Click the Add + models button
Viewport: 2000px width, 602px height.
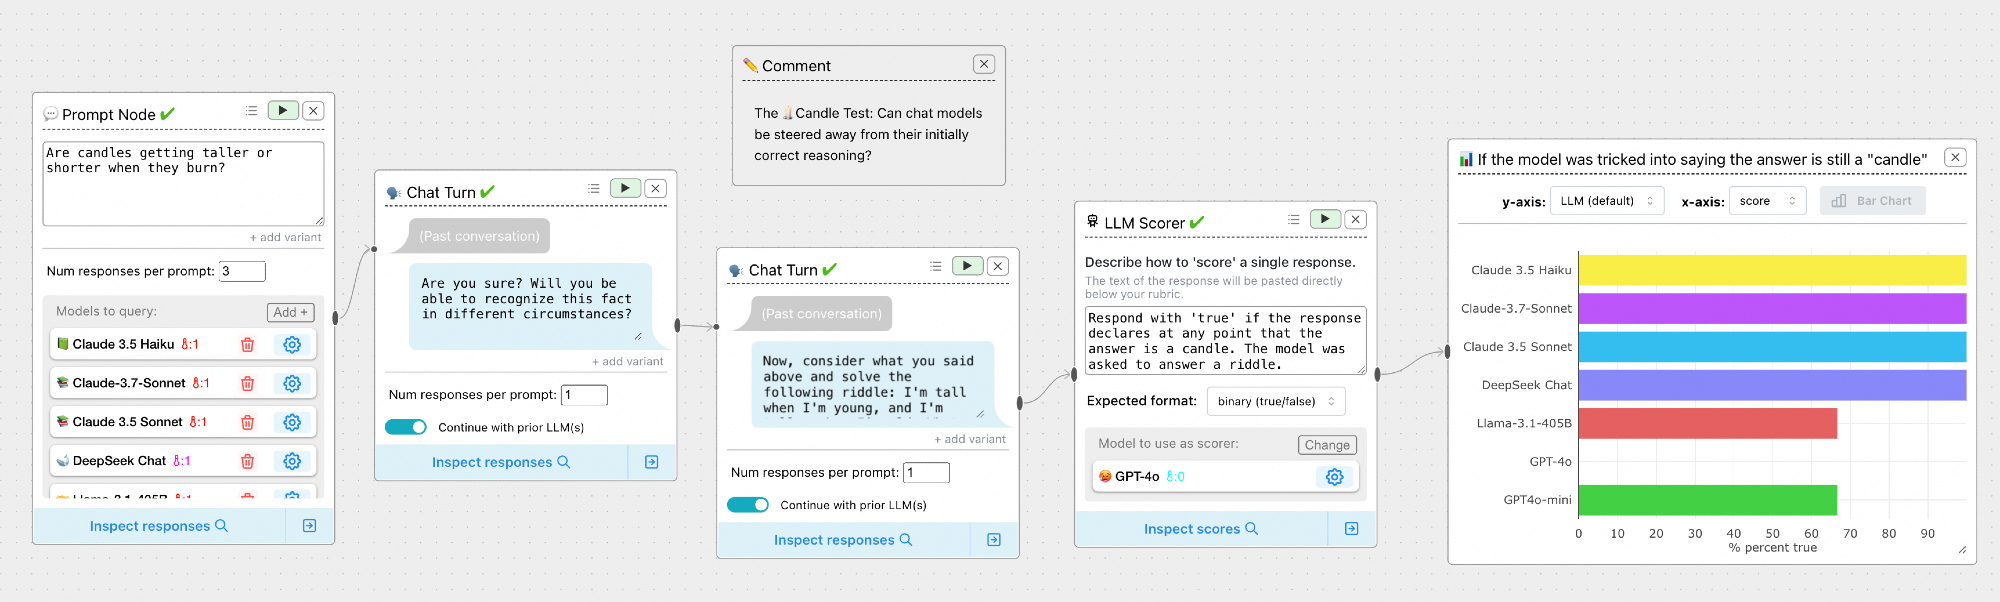291,312
